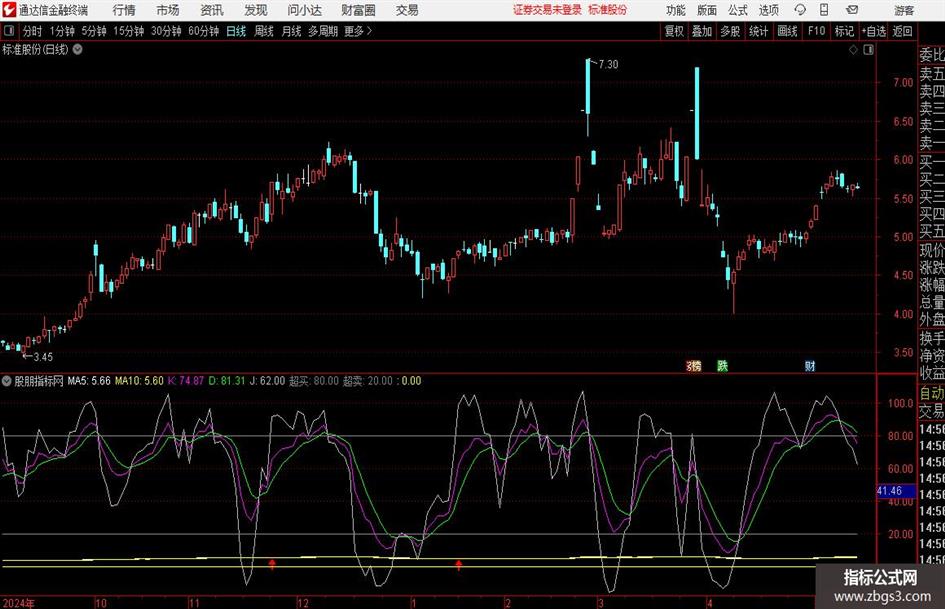This screenshot has height=609, width=945.
Task: Open the 发现 menu
Action: click(256, 10)
